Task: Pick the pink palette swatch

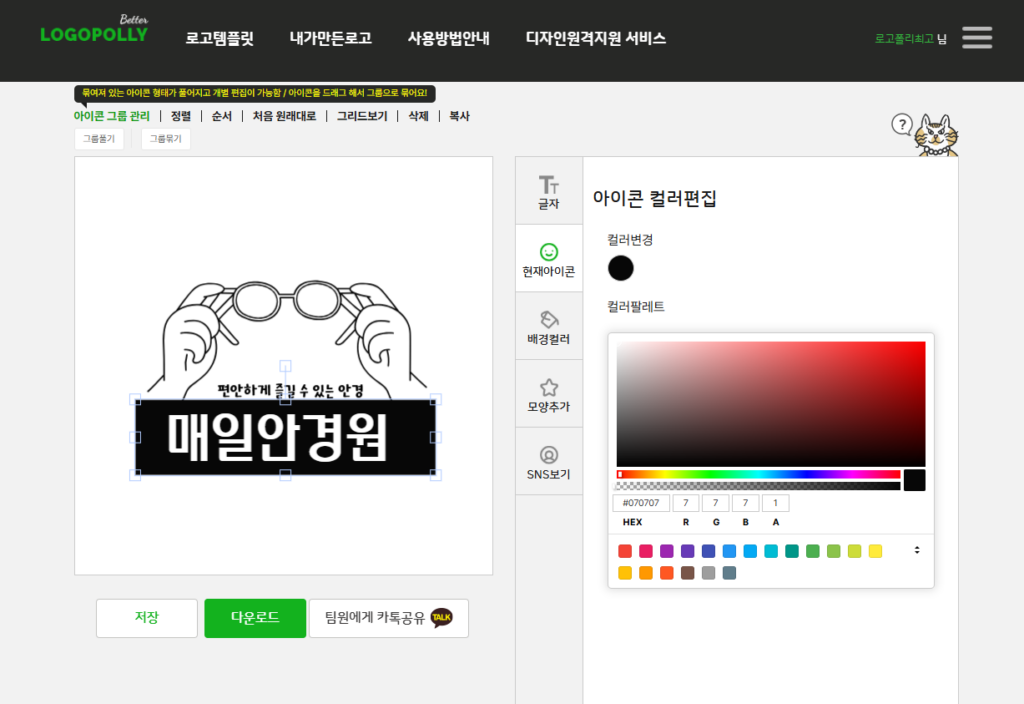Action: point(646,551)
